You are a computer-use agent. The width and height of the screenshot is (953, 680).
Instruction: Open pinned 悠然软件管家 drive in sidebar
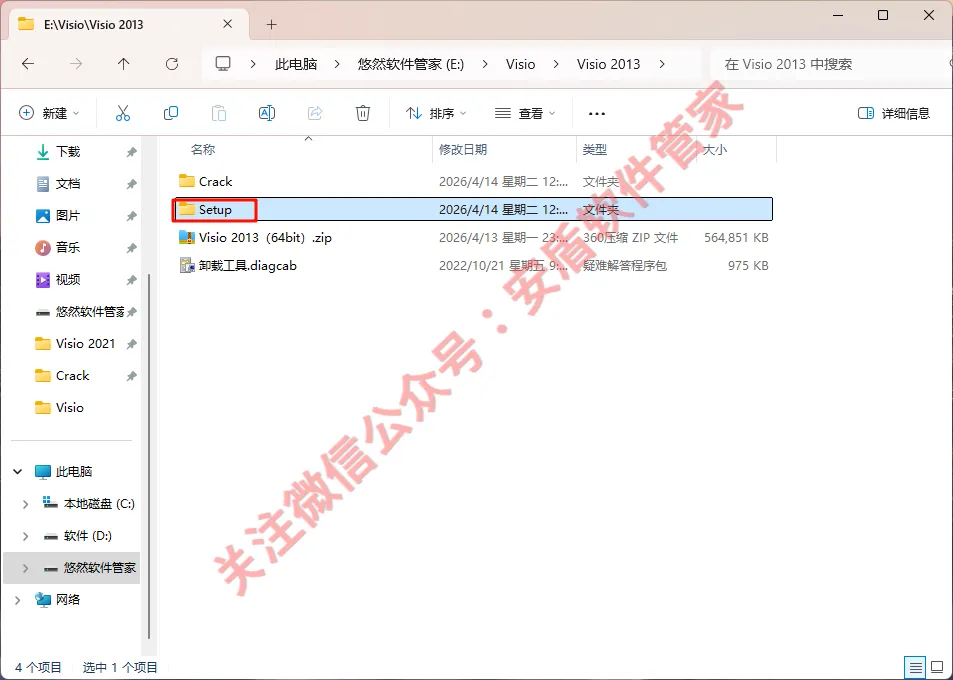tap(90, 312)
